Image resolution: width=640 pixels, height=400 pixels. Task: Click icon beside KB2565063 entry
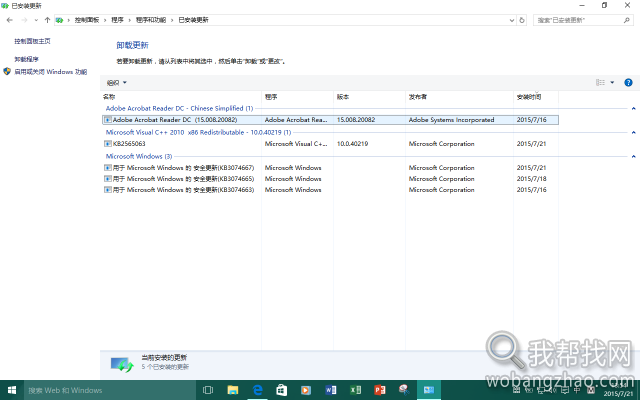(108, 144)
